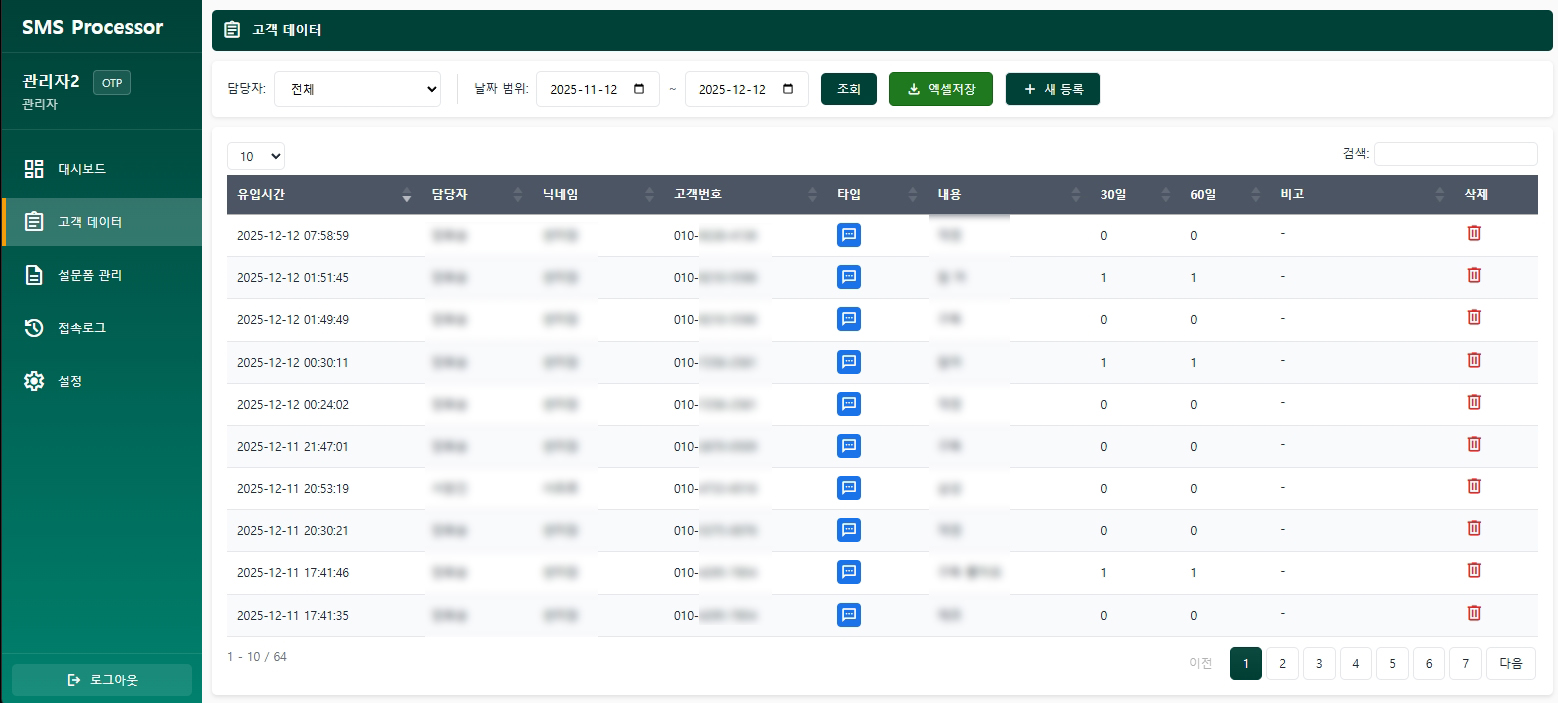Screen dimensions: 1558x703
Task: Toggle sorting on the 고객번호 column
Action: 811,195
